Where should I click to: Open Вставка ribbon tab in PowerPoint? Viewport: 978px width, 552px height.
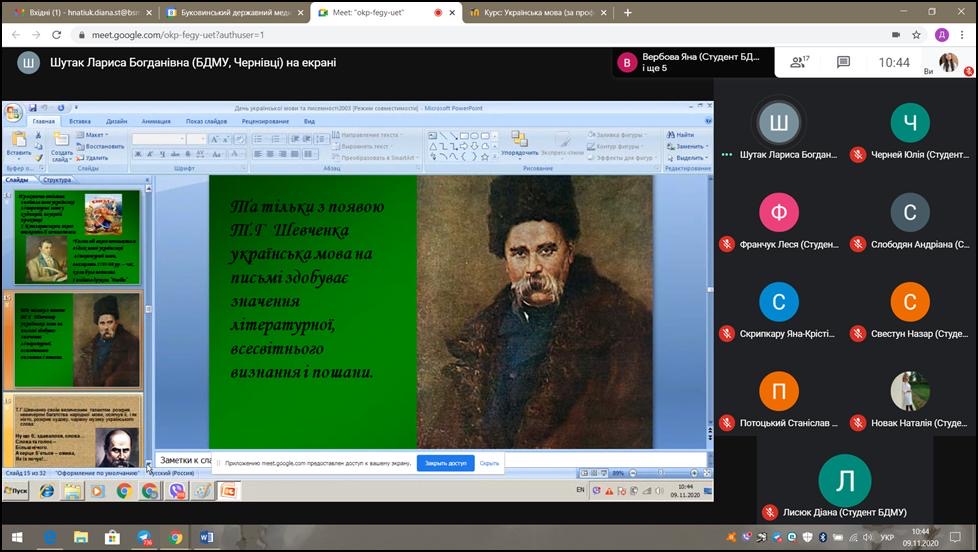click(80, 121)
